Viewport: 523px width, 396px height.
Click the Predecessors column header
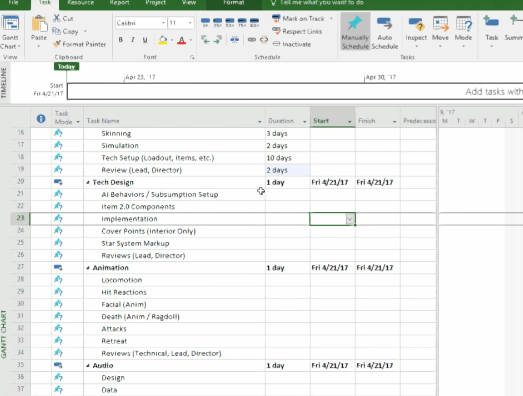(419, 121)
